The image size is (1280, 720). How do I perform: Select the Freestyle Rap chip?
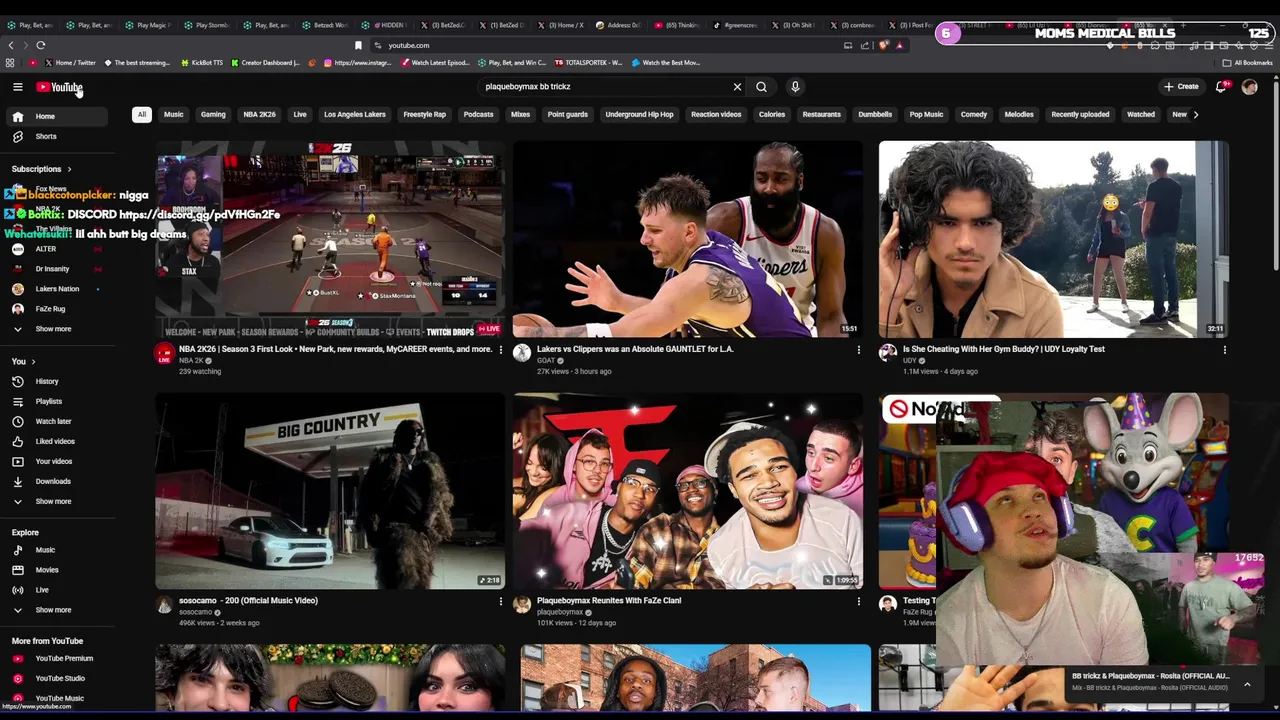click(424, 114)
